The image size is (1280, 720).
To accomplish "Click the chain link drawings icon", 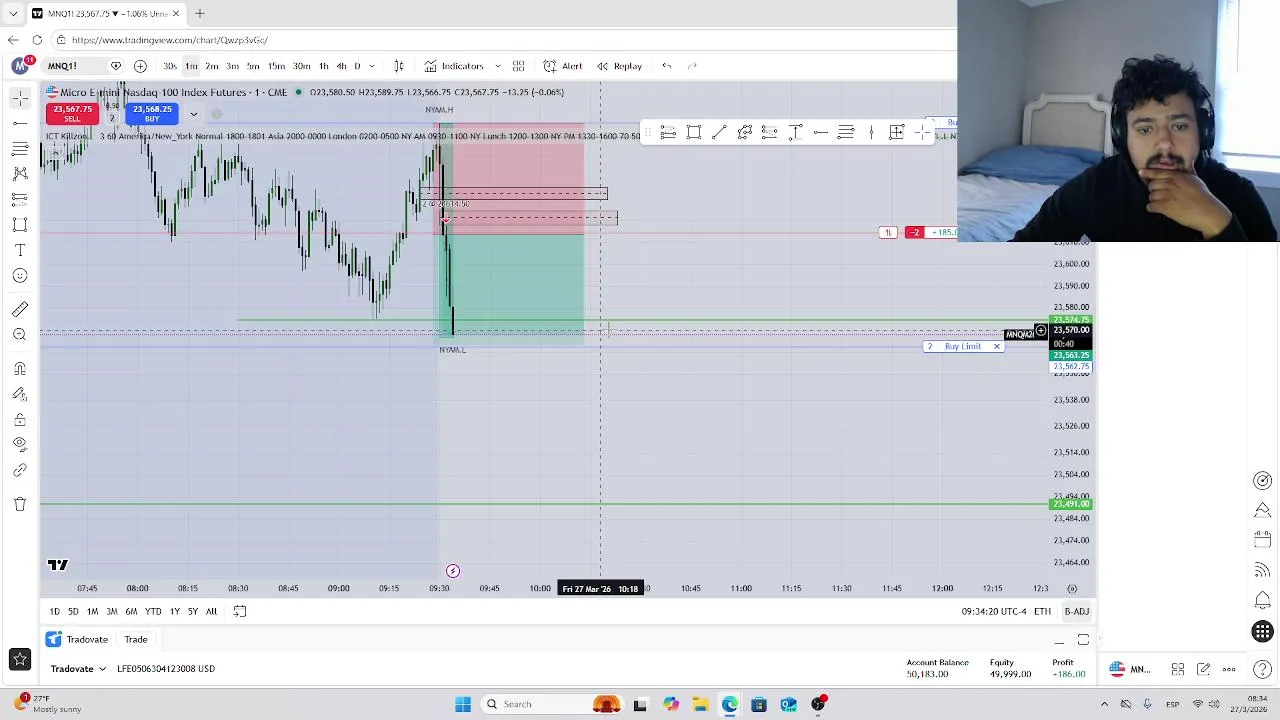I will click(20, 470).
